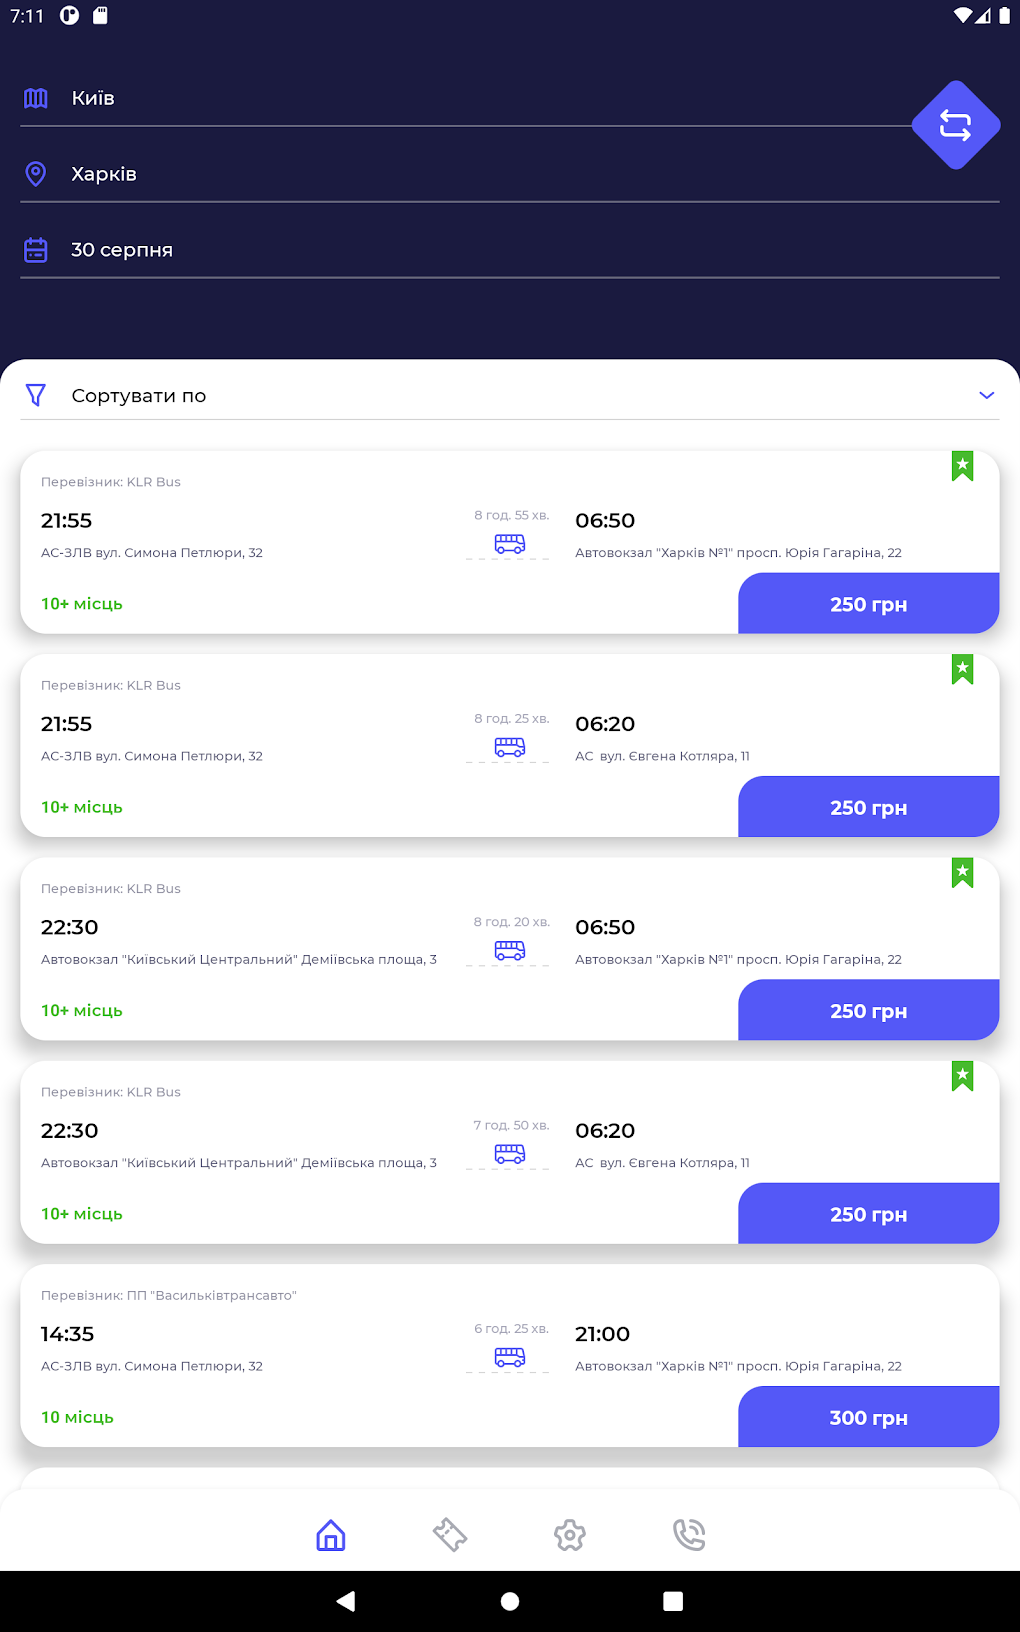The image size is (1020, 1632).
Task: Open the tickets tab in bottom bar
Action: [x=450, y=1535]
